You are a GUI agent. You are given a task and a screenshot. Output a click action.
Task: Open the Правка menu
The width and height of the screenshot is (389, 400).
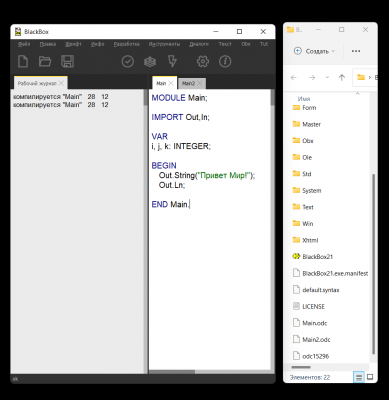click(48, 44)
